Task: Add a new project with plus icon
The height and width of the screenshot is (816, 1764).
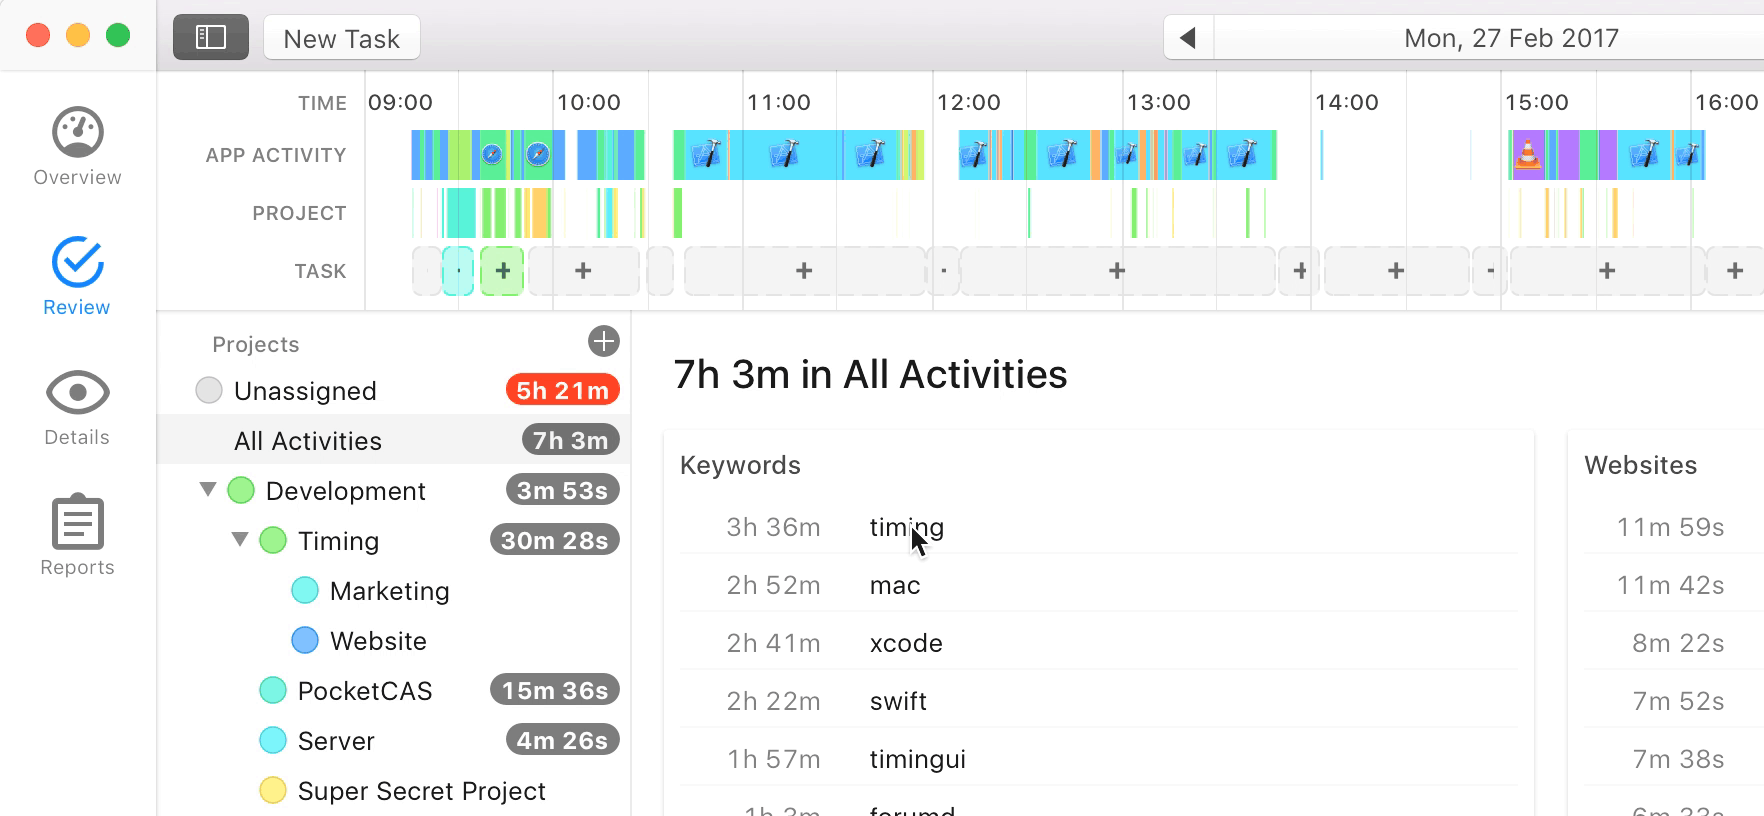Action: click(x=603, y=341)
